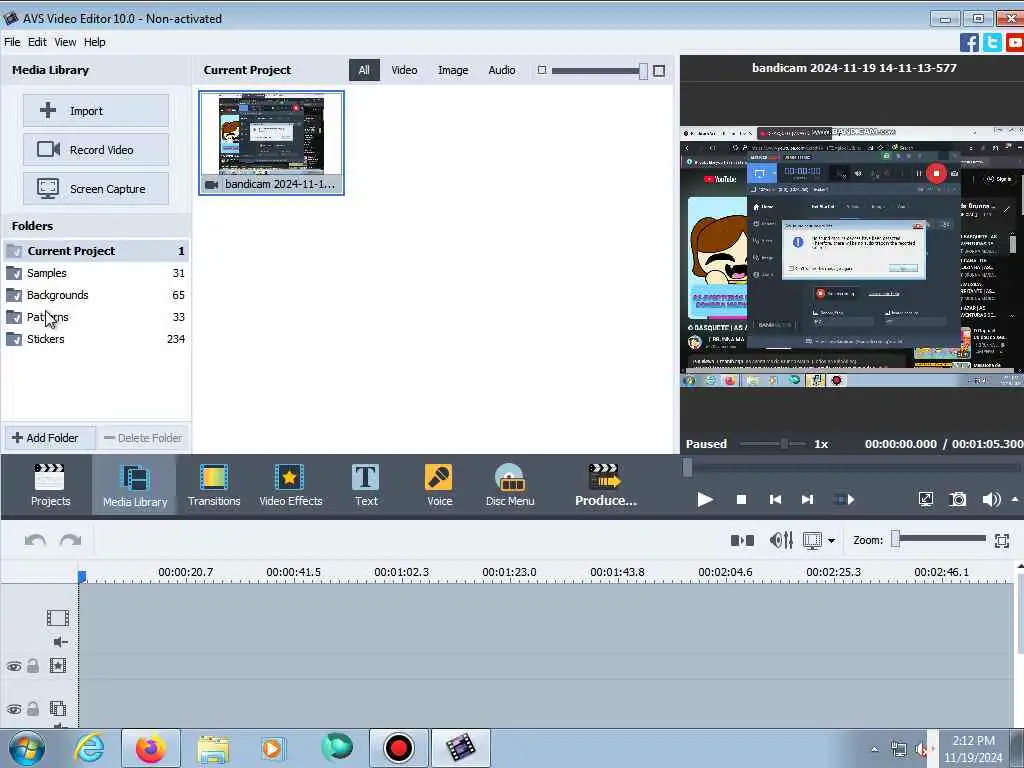Open the File menu

pyautogui.click(x=12, y=42)
